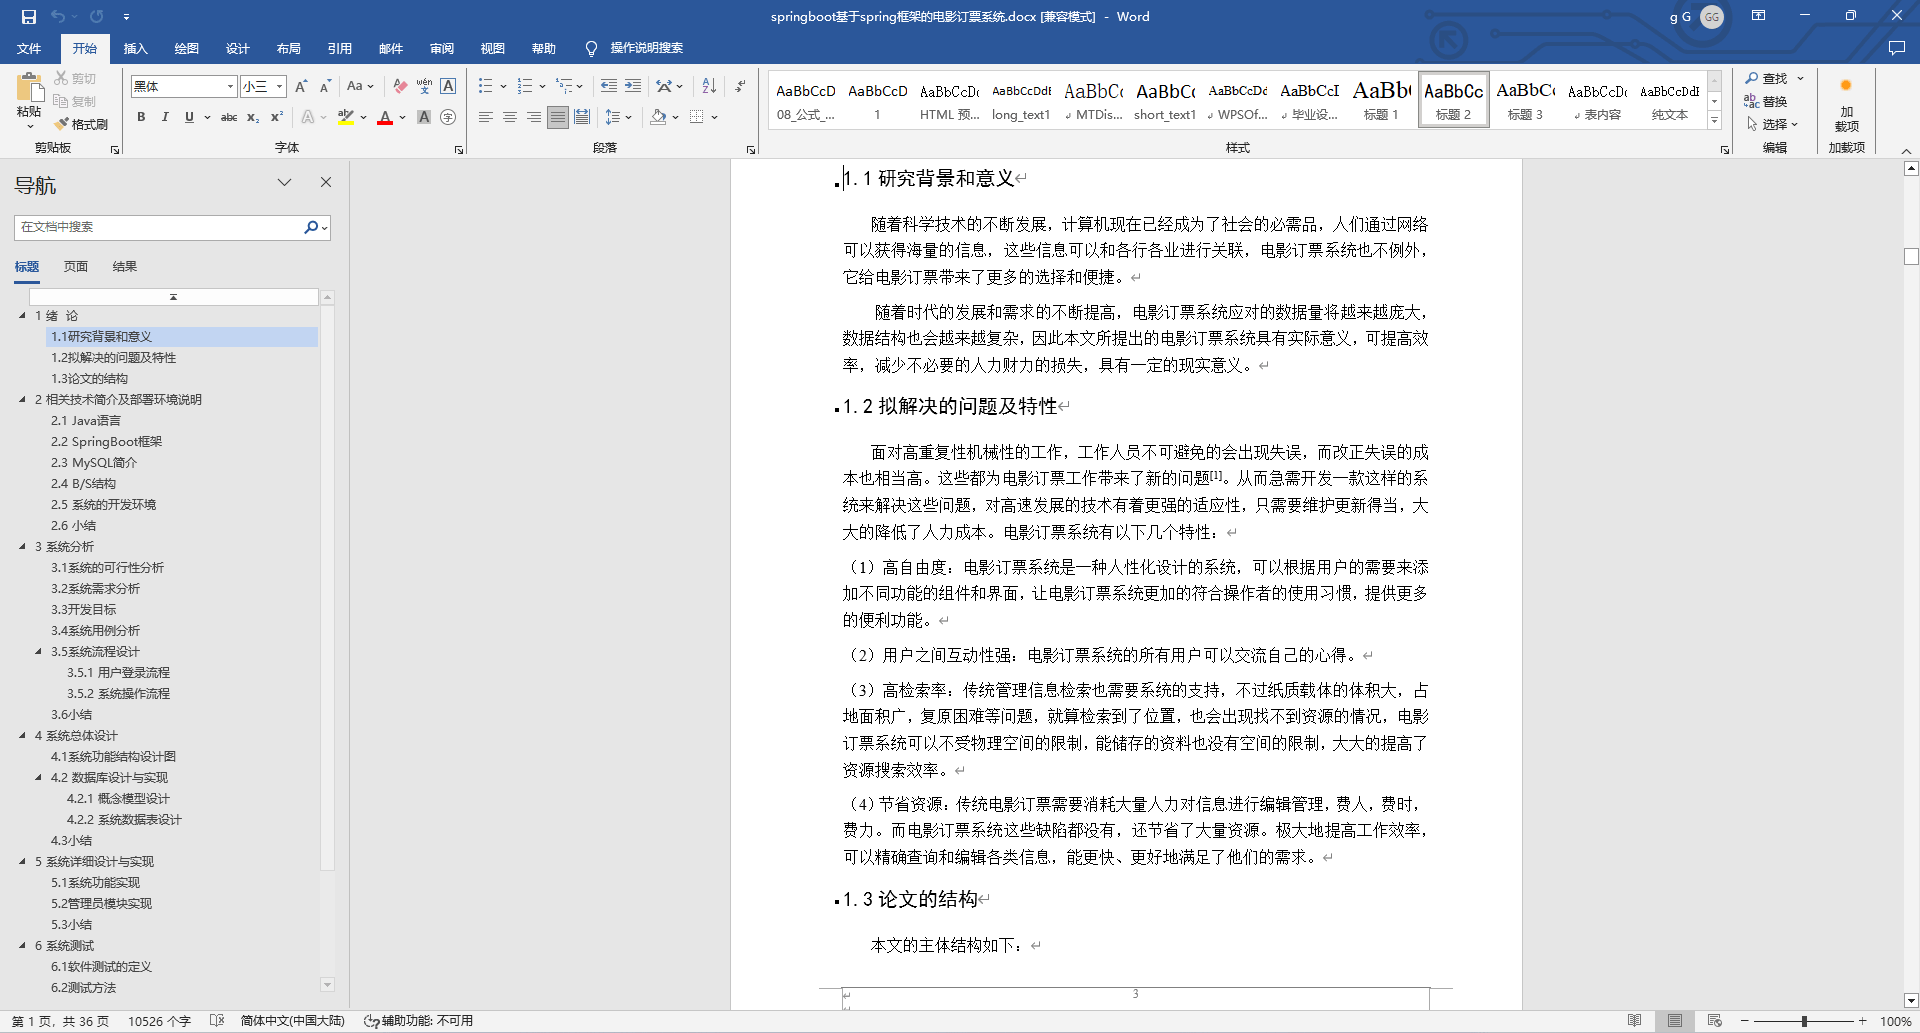Screen dimensions: 1920x1033
Task: Select '2.2 SpringBoot框架' in navigation tree
Action: click(106, 441)
